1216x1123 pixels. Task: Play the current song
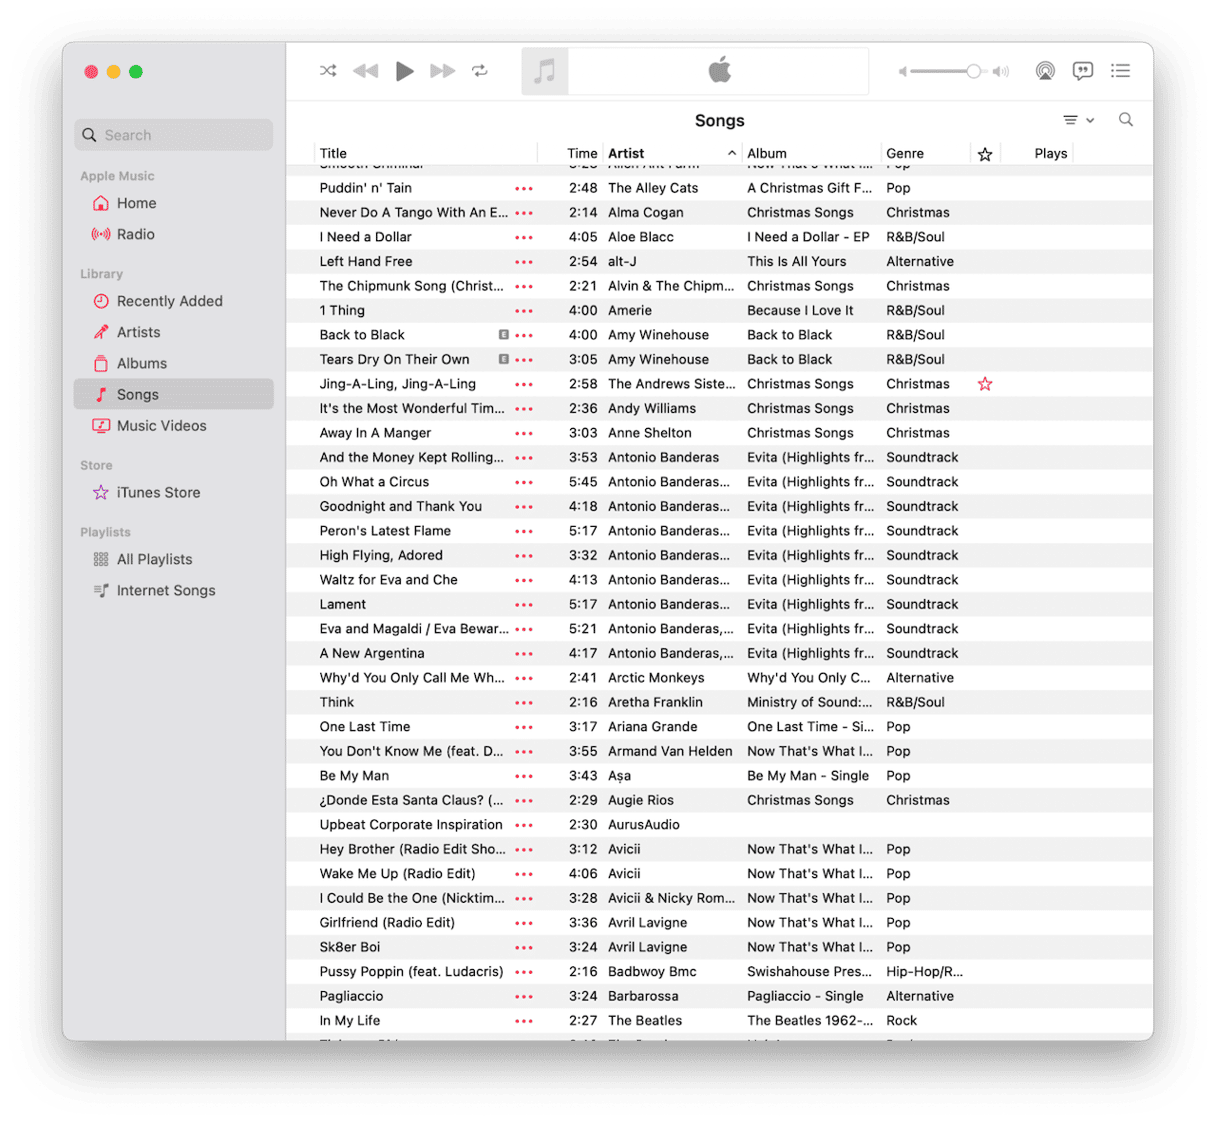point(404,71)
